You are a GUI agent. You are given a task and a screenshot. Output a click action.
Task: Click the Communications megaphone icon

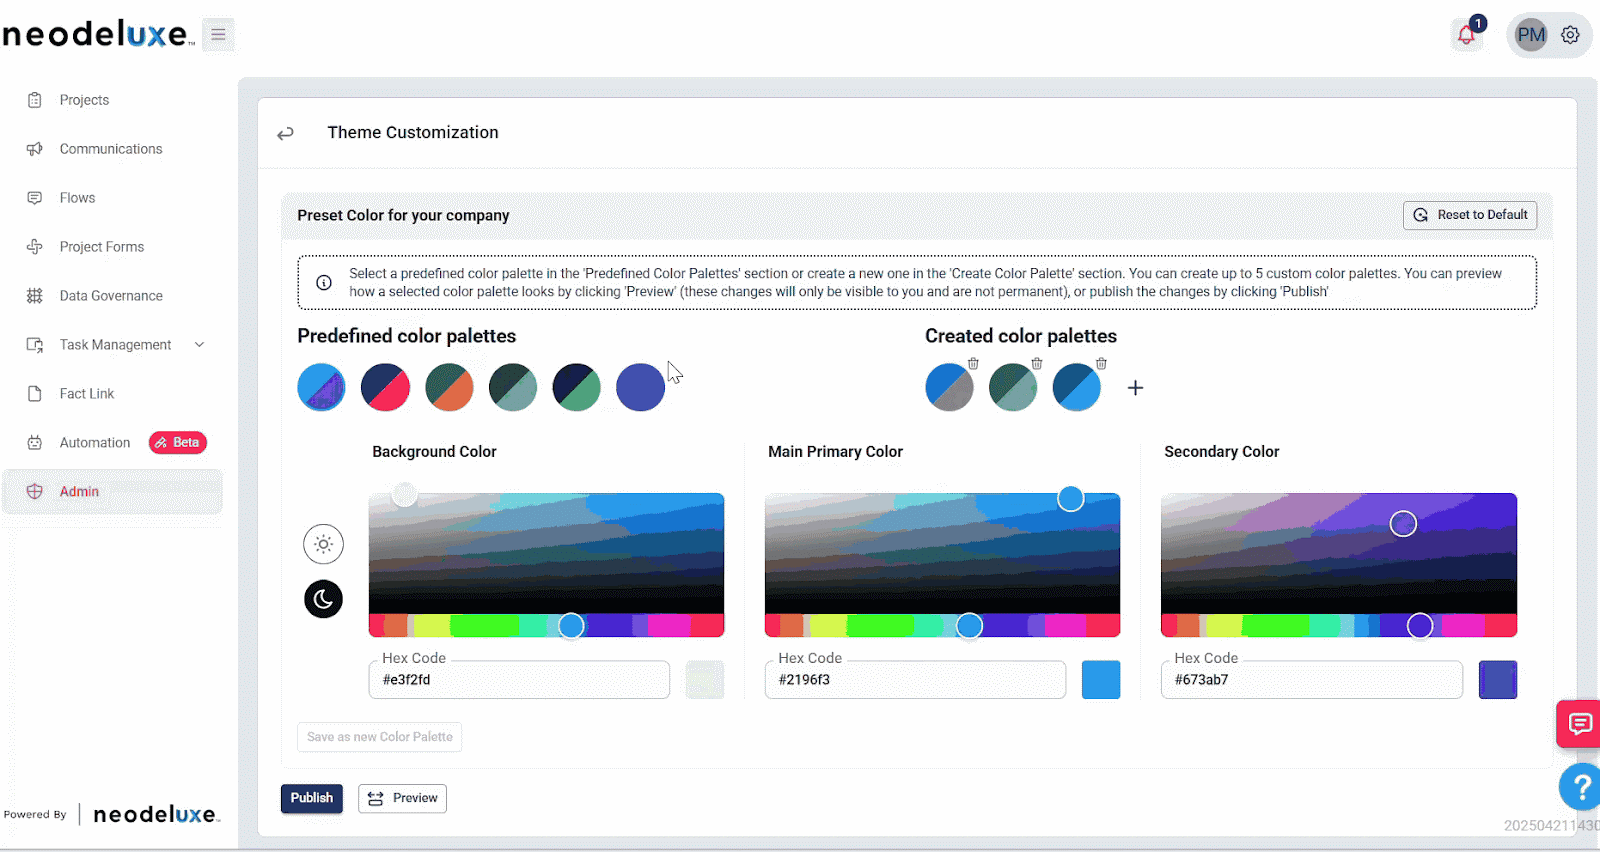(x=35, y=149)
